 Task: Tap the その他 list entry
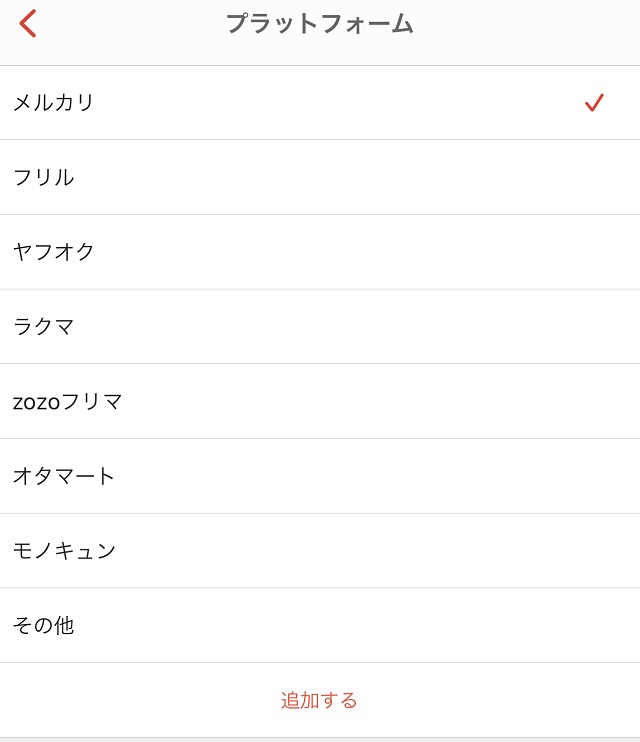[x=320, y=626]
